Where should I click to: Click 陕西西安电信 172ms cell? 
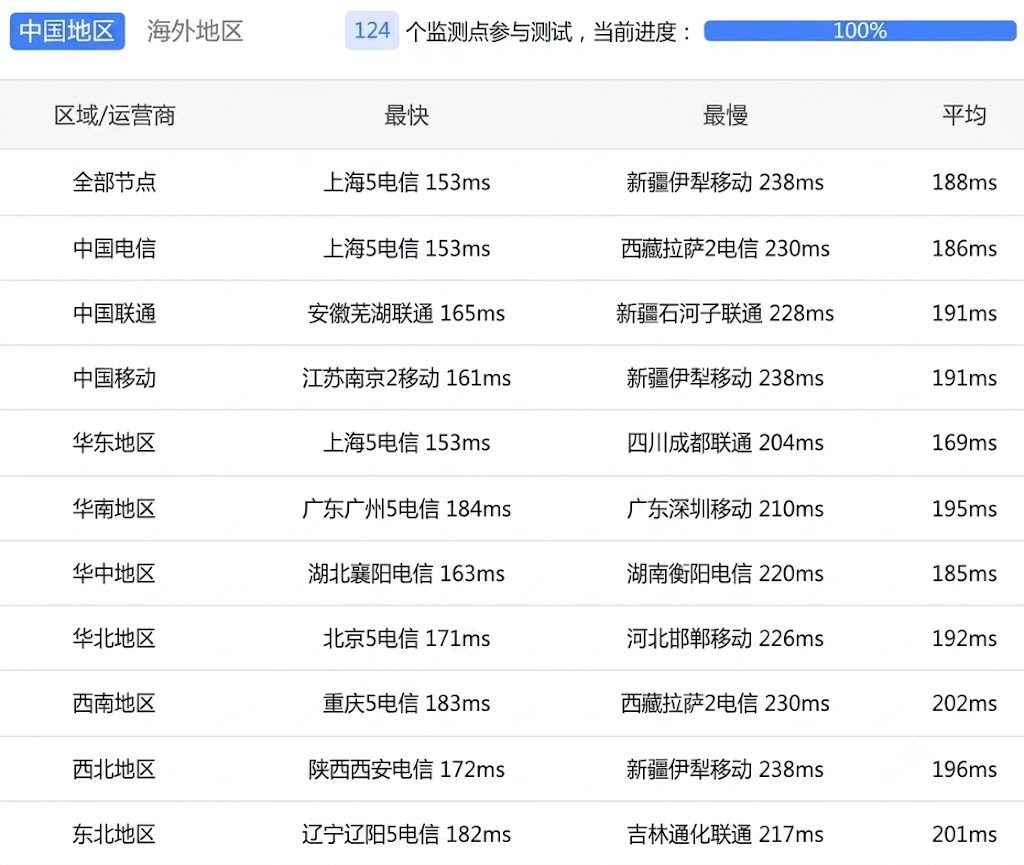[406, 769]
